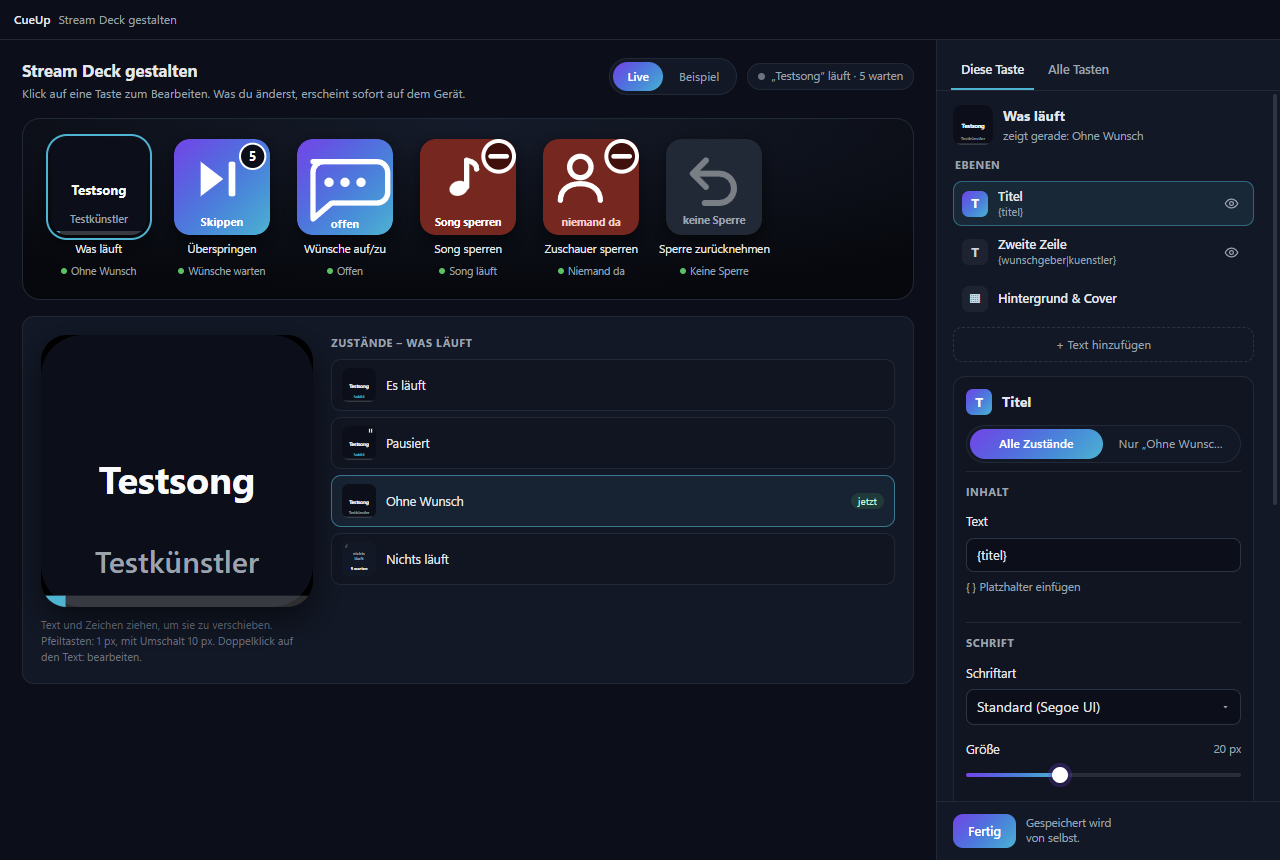Select the Zuschauer sperren person key
The height and width of the screenshot is (860, 1280).
pos(591,187)
